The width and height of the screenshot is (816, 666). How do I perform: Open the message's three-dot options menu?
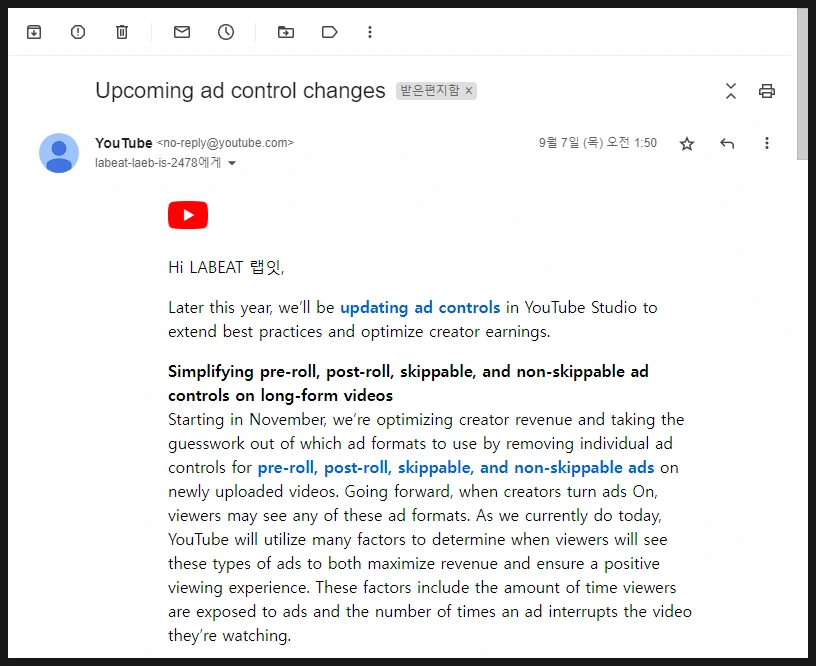click(x=767, y=143)
